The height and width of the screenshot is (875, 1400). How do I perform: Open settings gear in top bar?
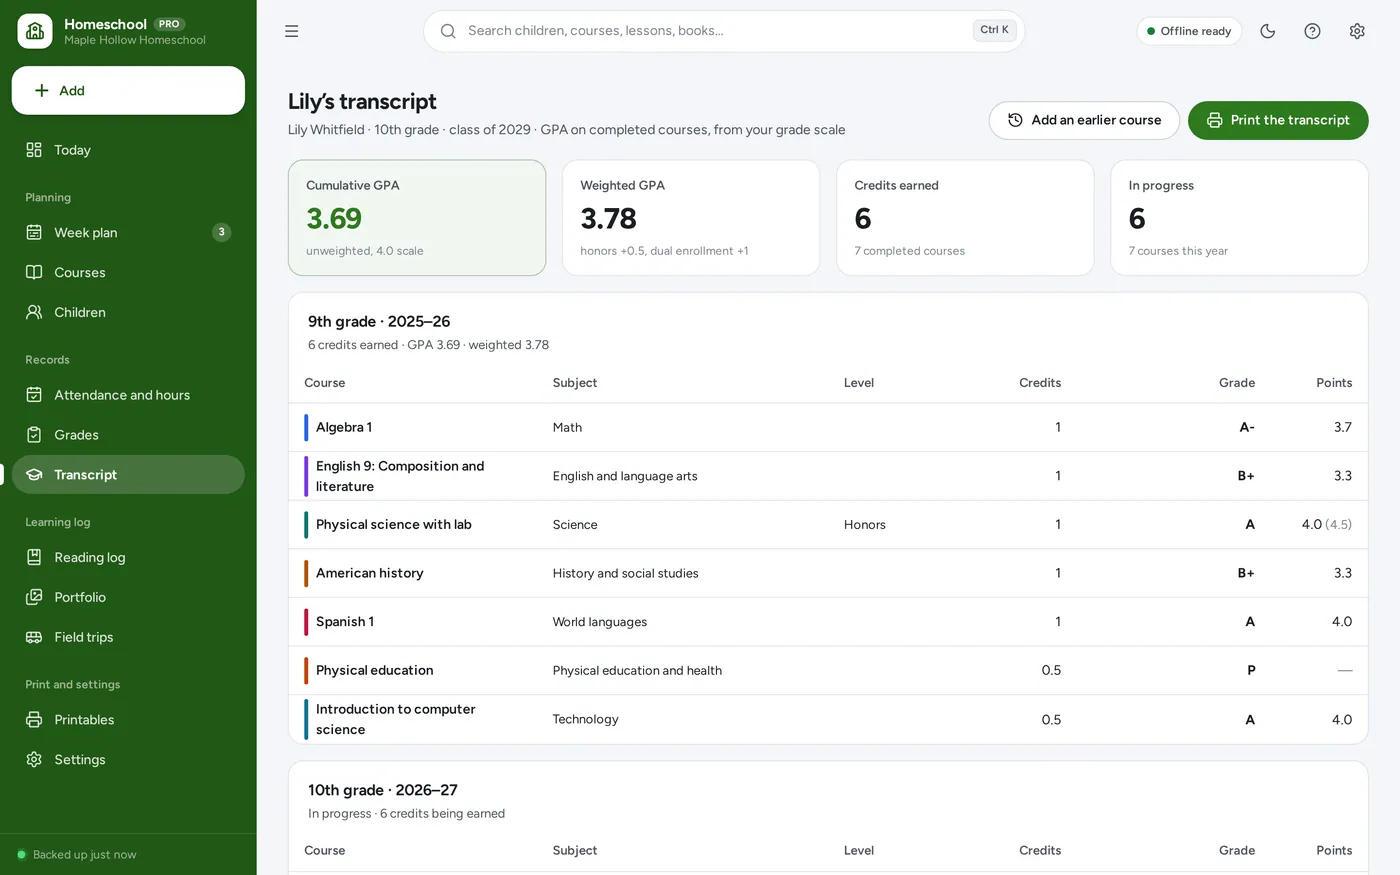(x=1357, y=31)
